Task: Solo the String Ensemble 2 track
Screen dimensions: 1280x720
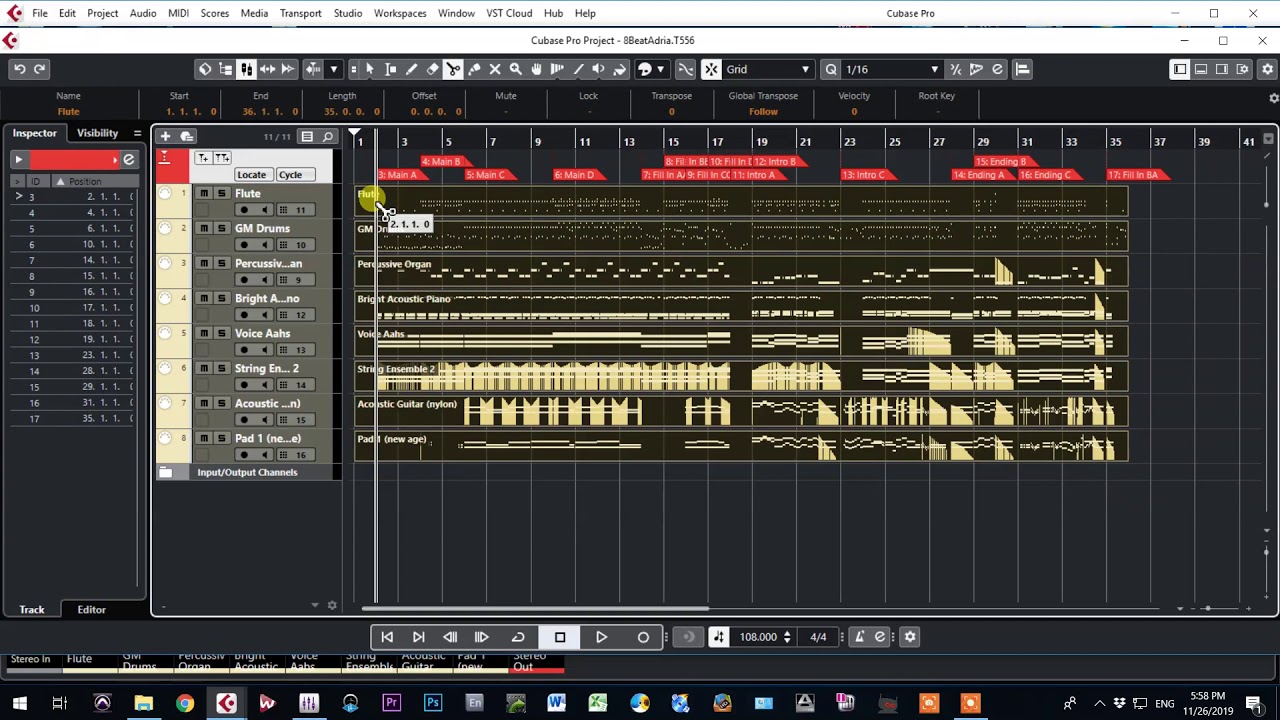Action: point(221,369)
